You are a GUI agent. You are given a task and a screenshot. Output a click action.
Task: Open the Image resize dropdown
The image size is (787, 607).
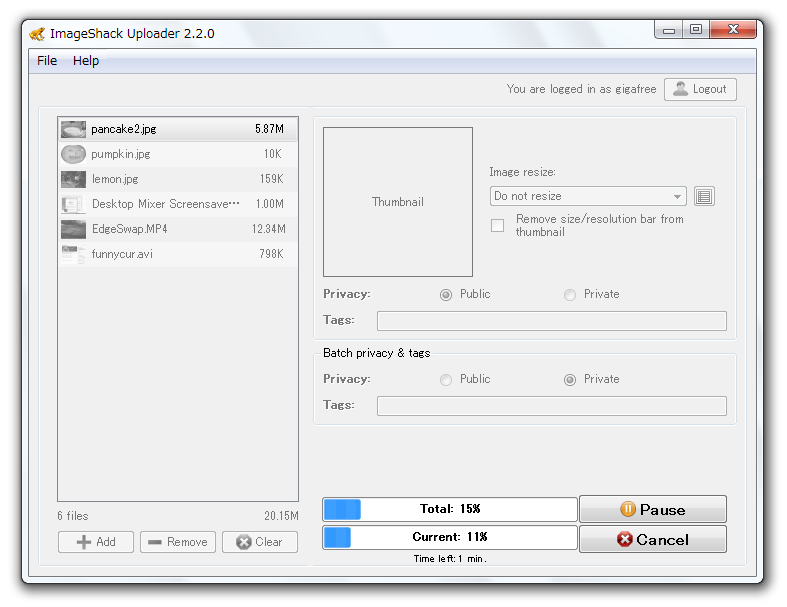(x=588, y=196)
